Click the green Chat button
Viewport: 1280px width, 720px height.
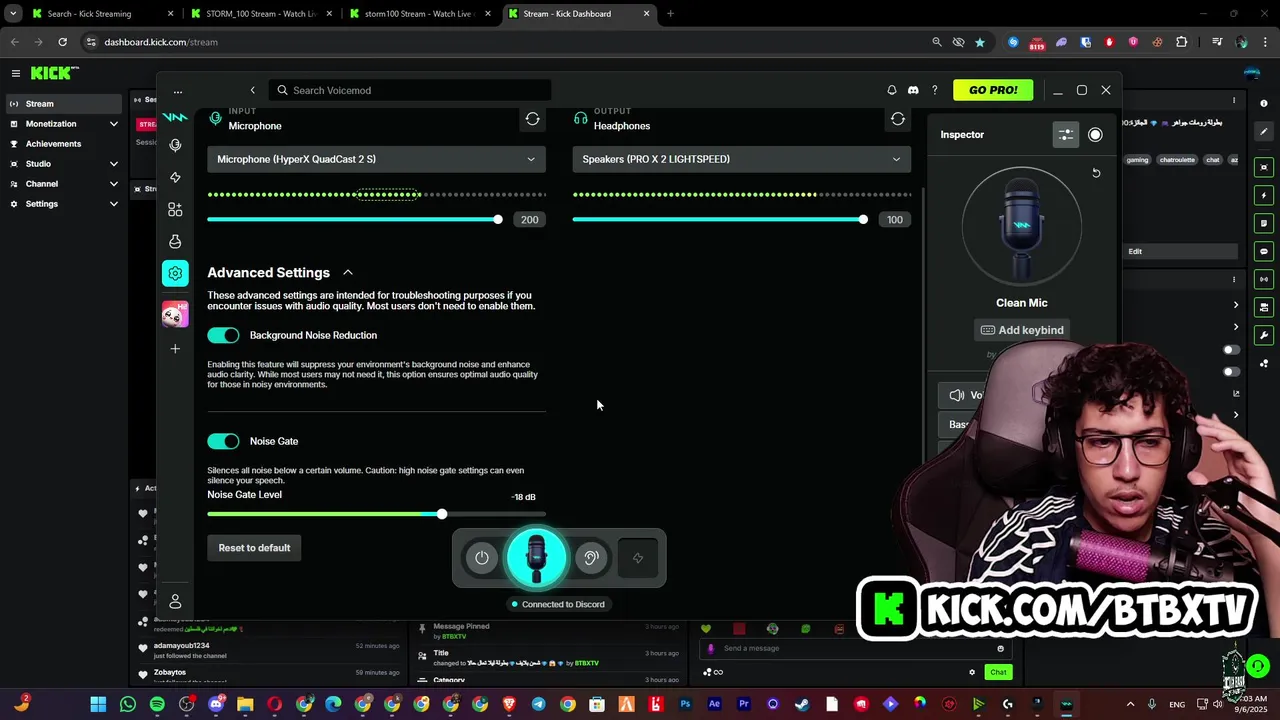click(x=998, y=672)
